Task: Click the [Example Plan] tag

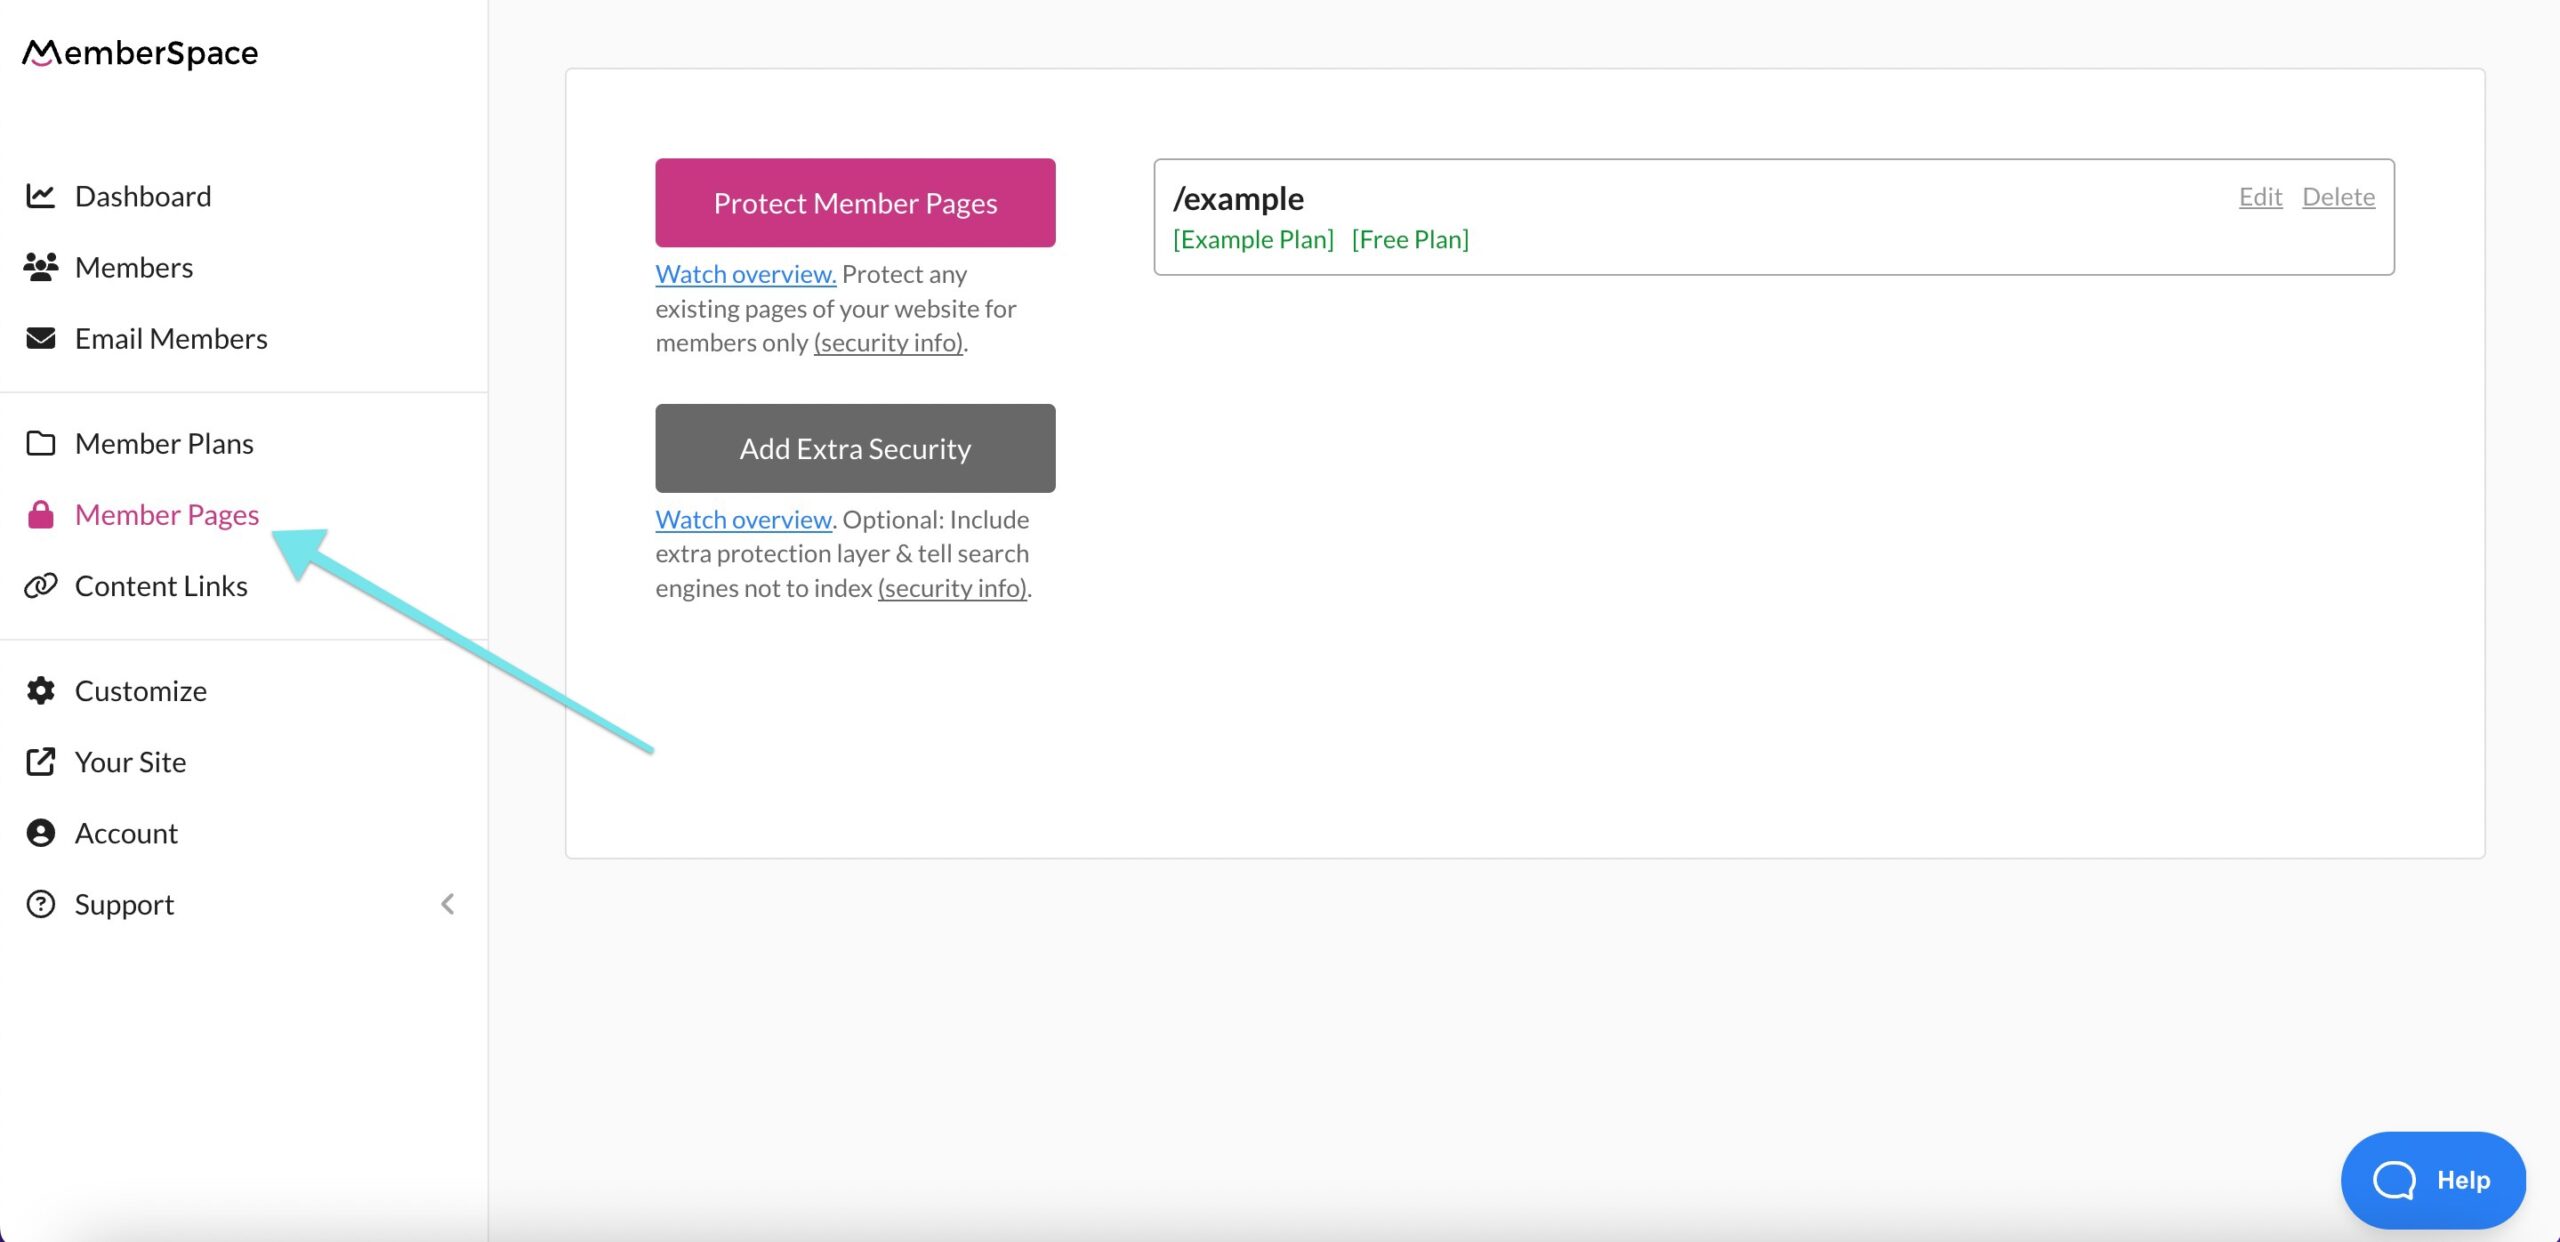Action: click(x=1253, y=239)
